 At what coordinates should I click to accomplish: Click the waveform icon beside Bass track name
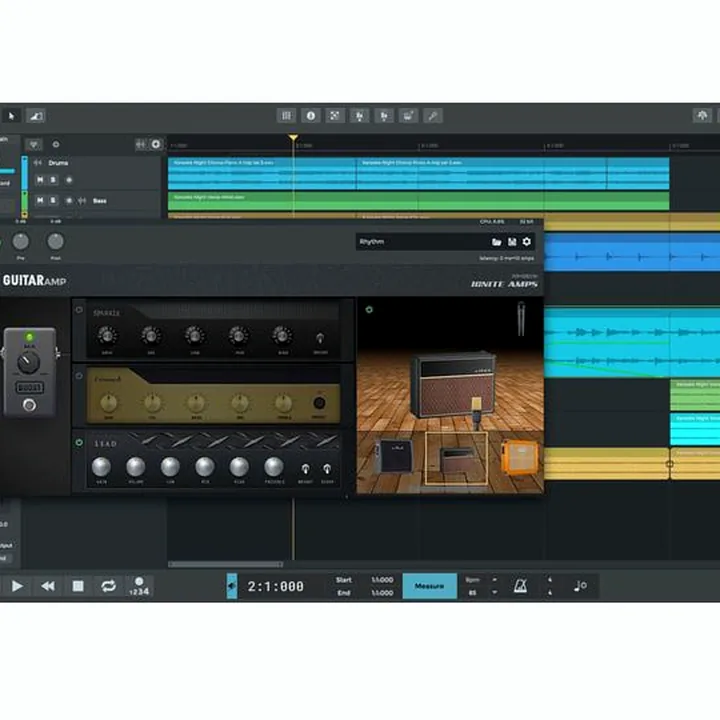pyautogui.click(x=82, y=201)
